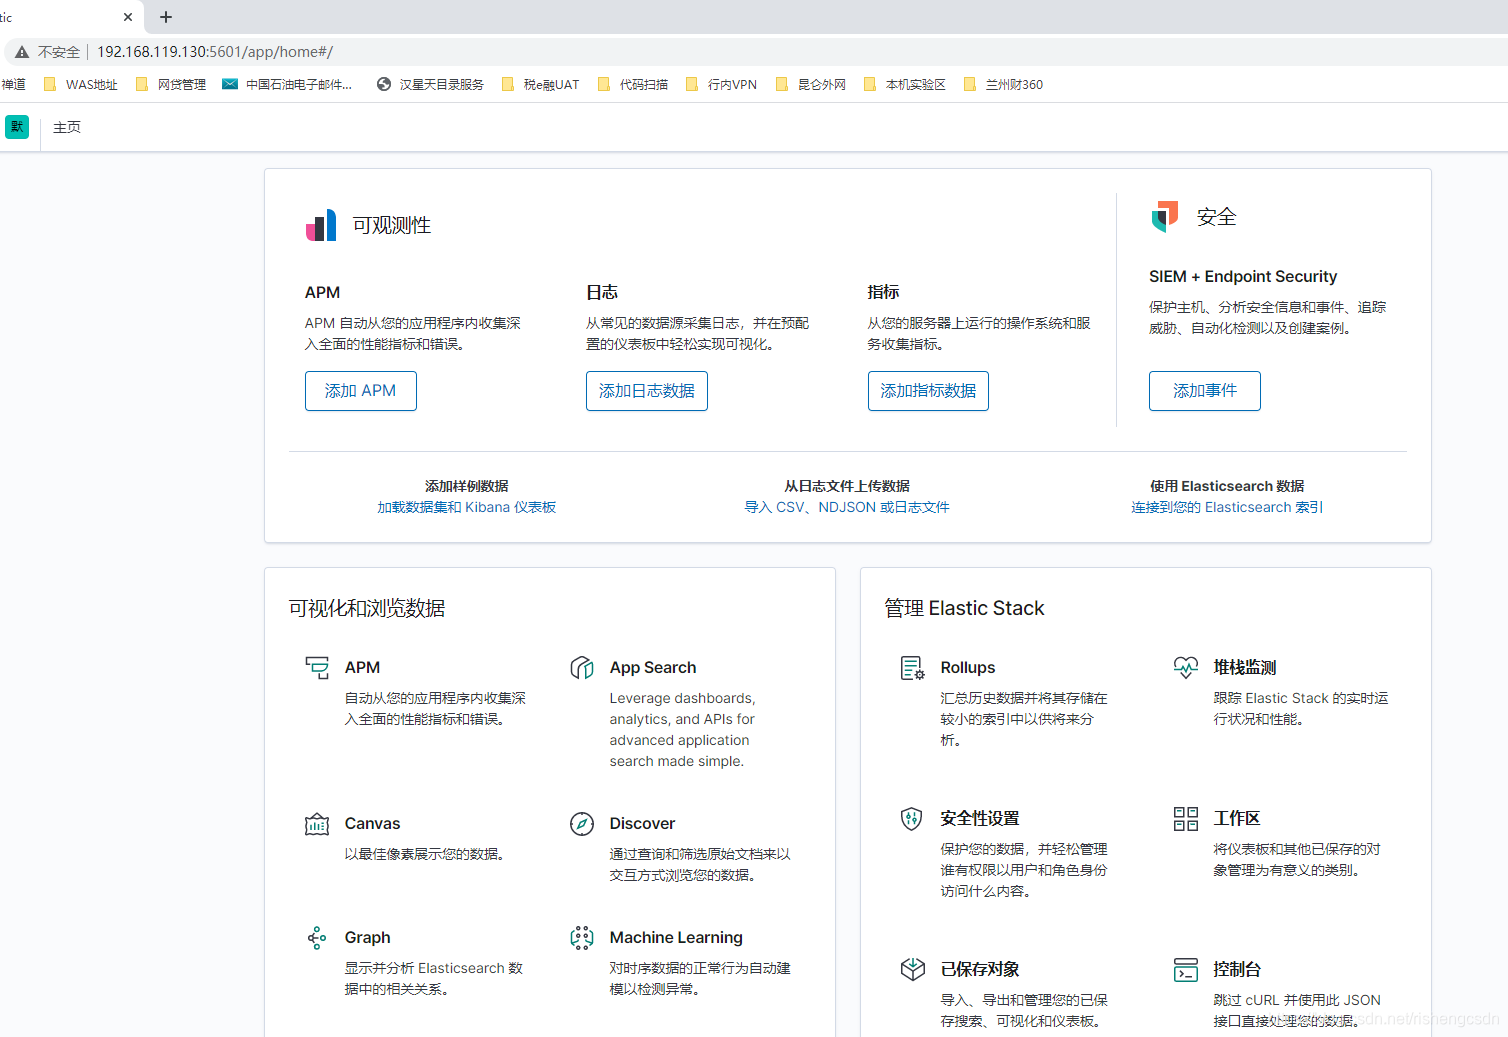Open the 汉星天目录服务 globe bookmark
This screenshot has height=1037, width=1508.
click(x=430, y=85)
